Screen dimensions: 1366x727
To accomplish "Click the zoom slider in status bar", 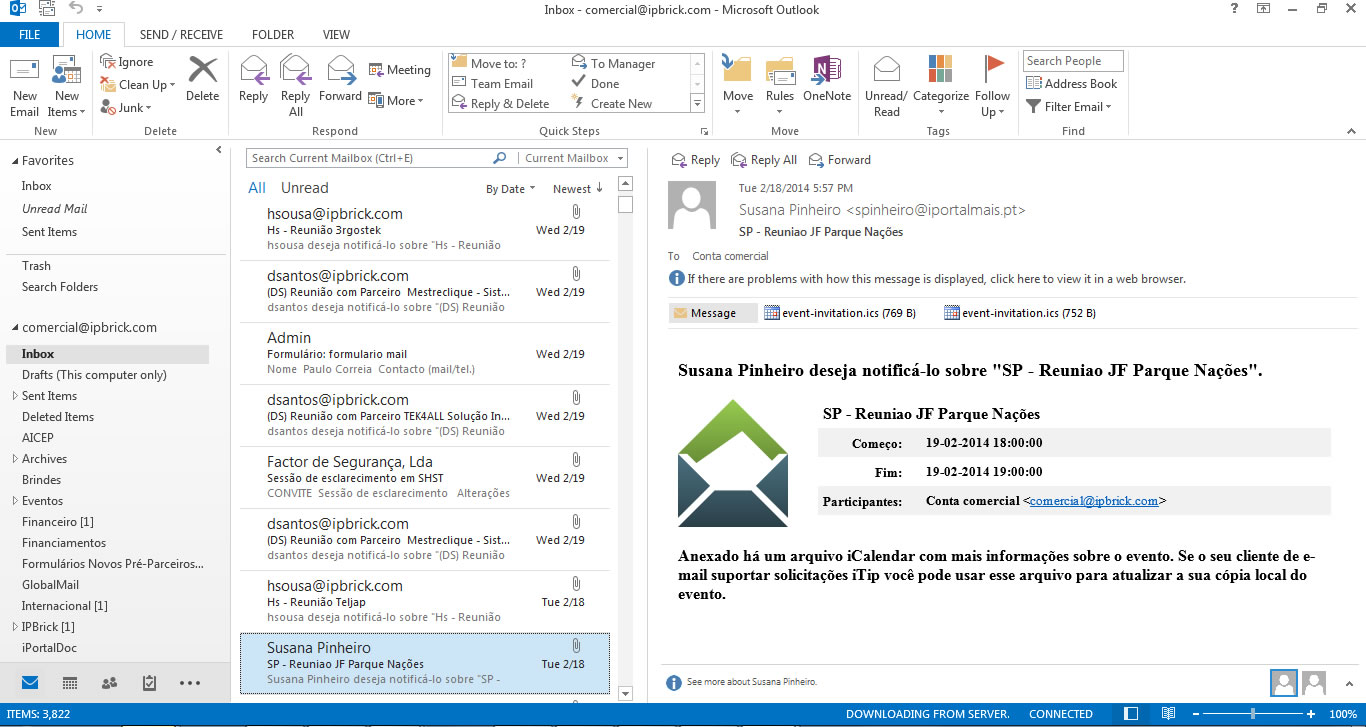I will (1253, 714).
